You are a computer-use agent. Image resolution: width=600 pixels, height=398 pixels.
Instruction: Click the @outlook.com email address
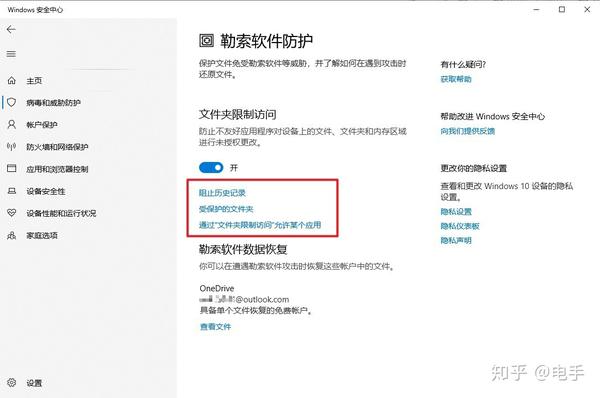click(x=244, y=299)
